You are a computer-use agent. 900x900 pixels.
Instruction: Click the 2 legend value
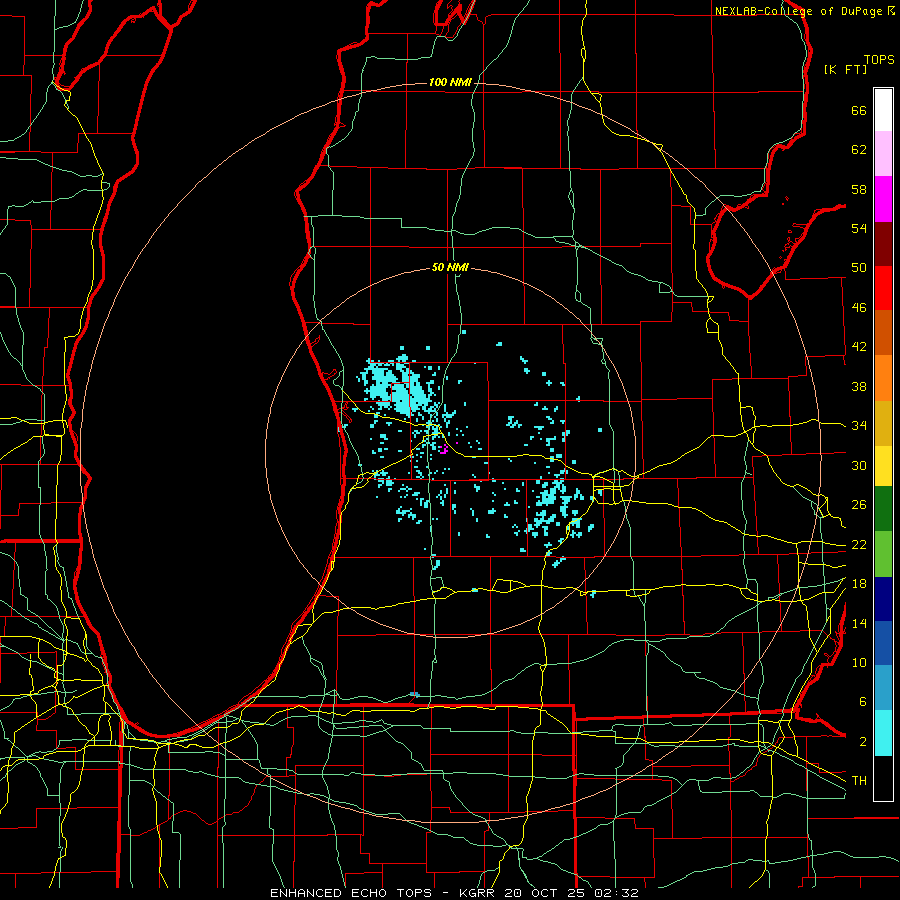point(863,742)
